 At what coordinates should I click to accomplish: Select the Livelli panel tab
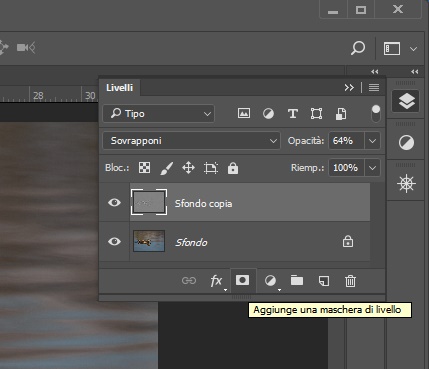tap(119, 88)
